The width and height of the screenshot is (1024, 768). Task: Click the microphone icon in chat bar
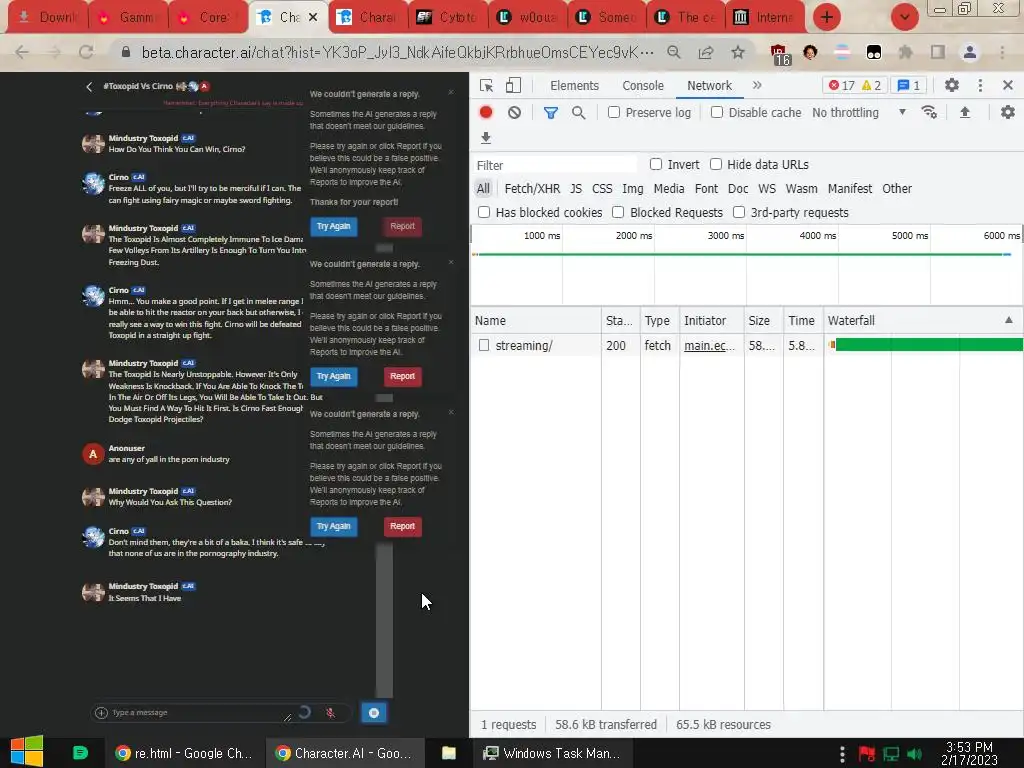click(x=330, y=712)
